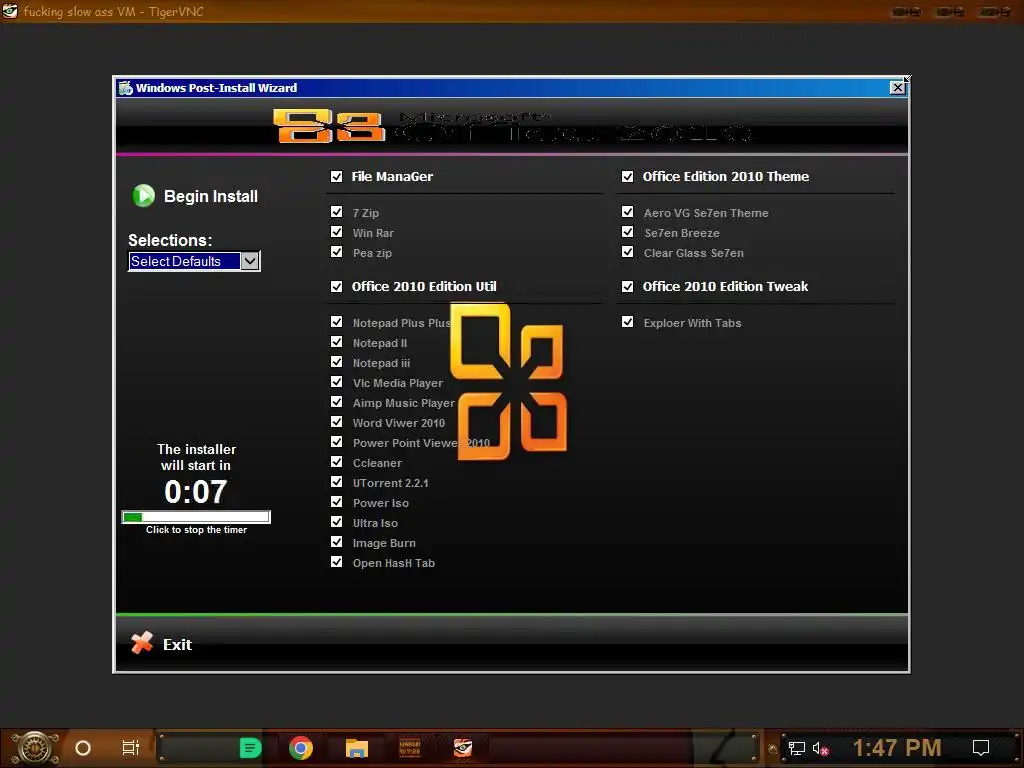Toggle the Vlc Media Player checkbox
Screen dimensions: 1024x768
[x=336, y=381]
